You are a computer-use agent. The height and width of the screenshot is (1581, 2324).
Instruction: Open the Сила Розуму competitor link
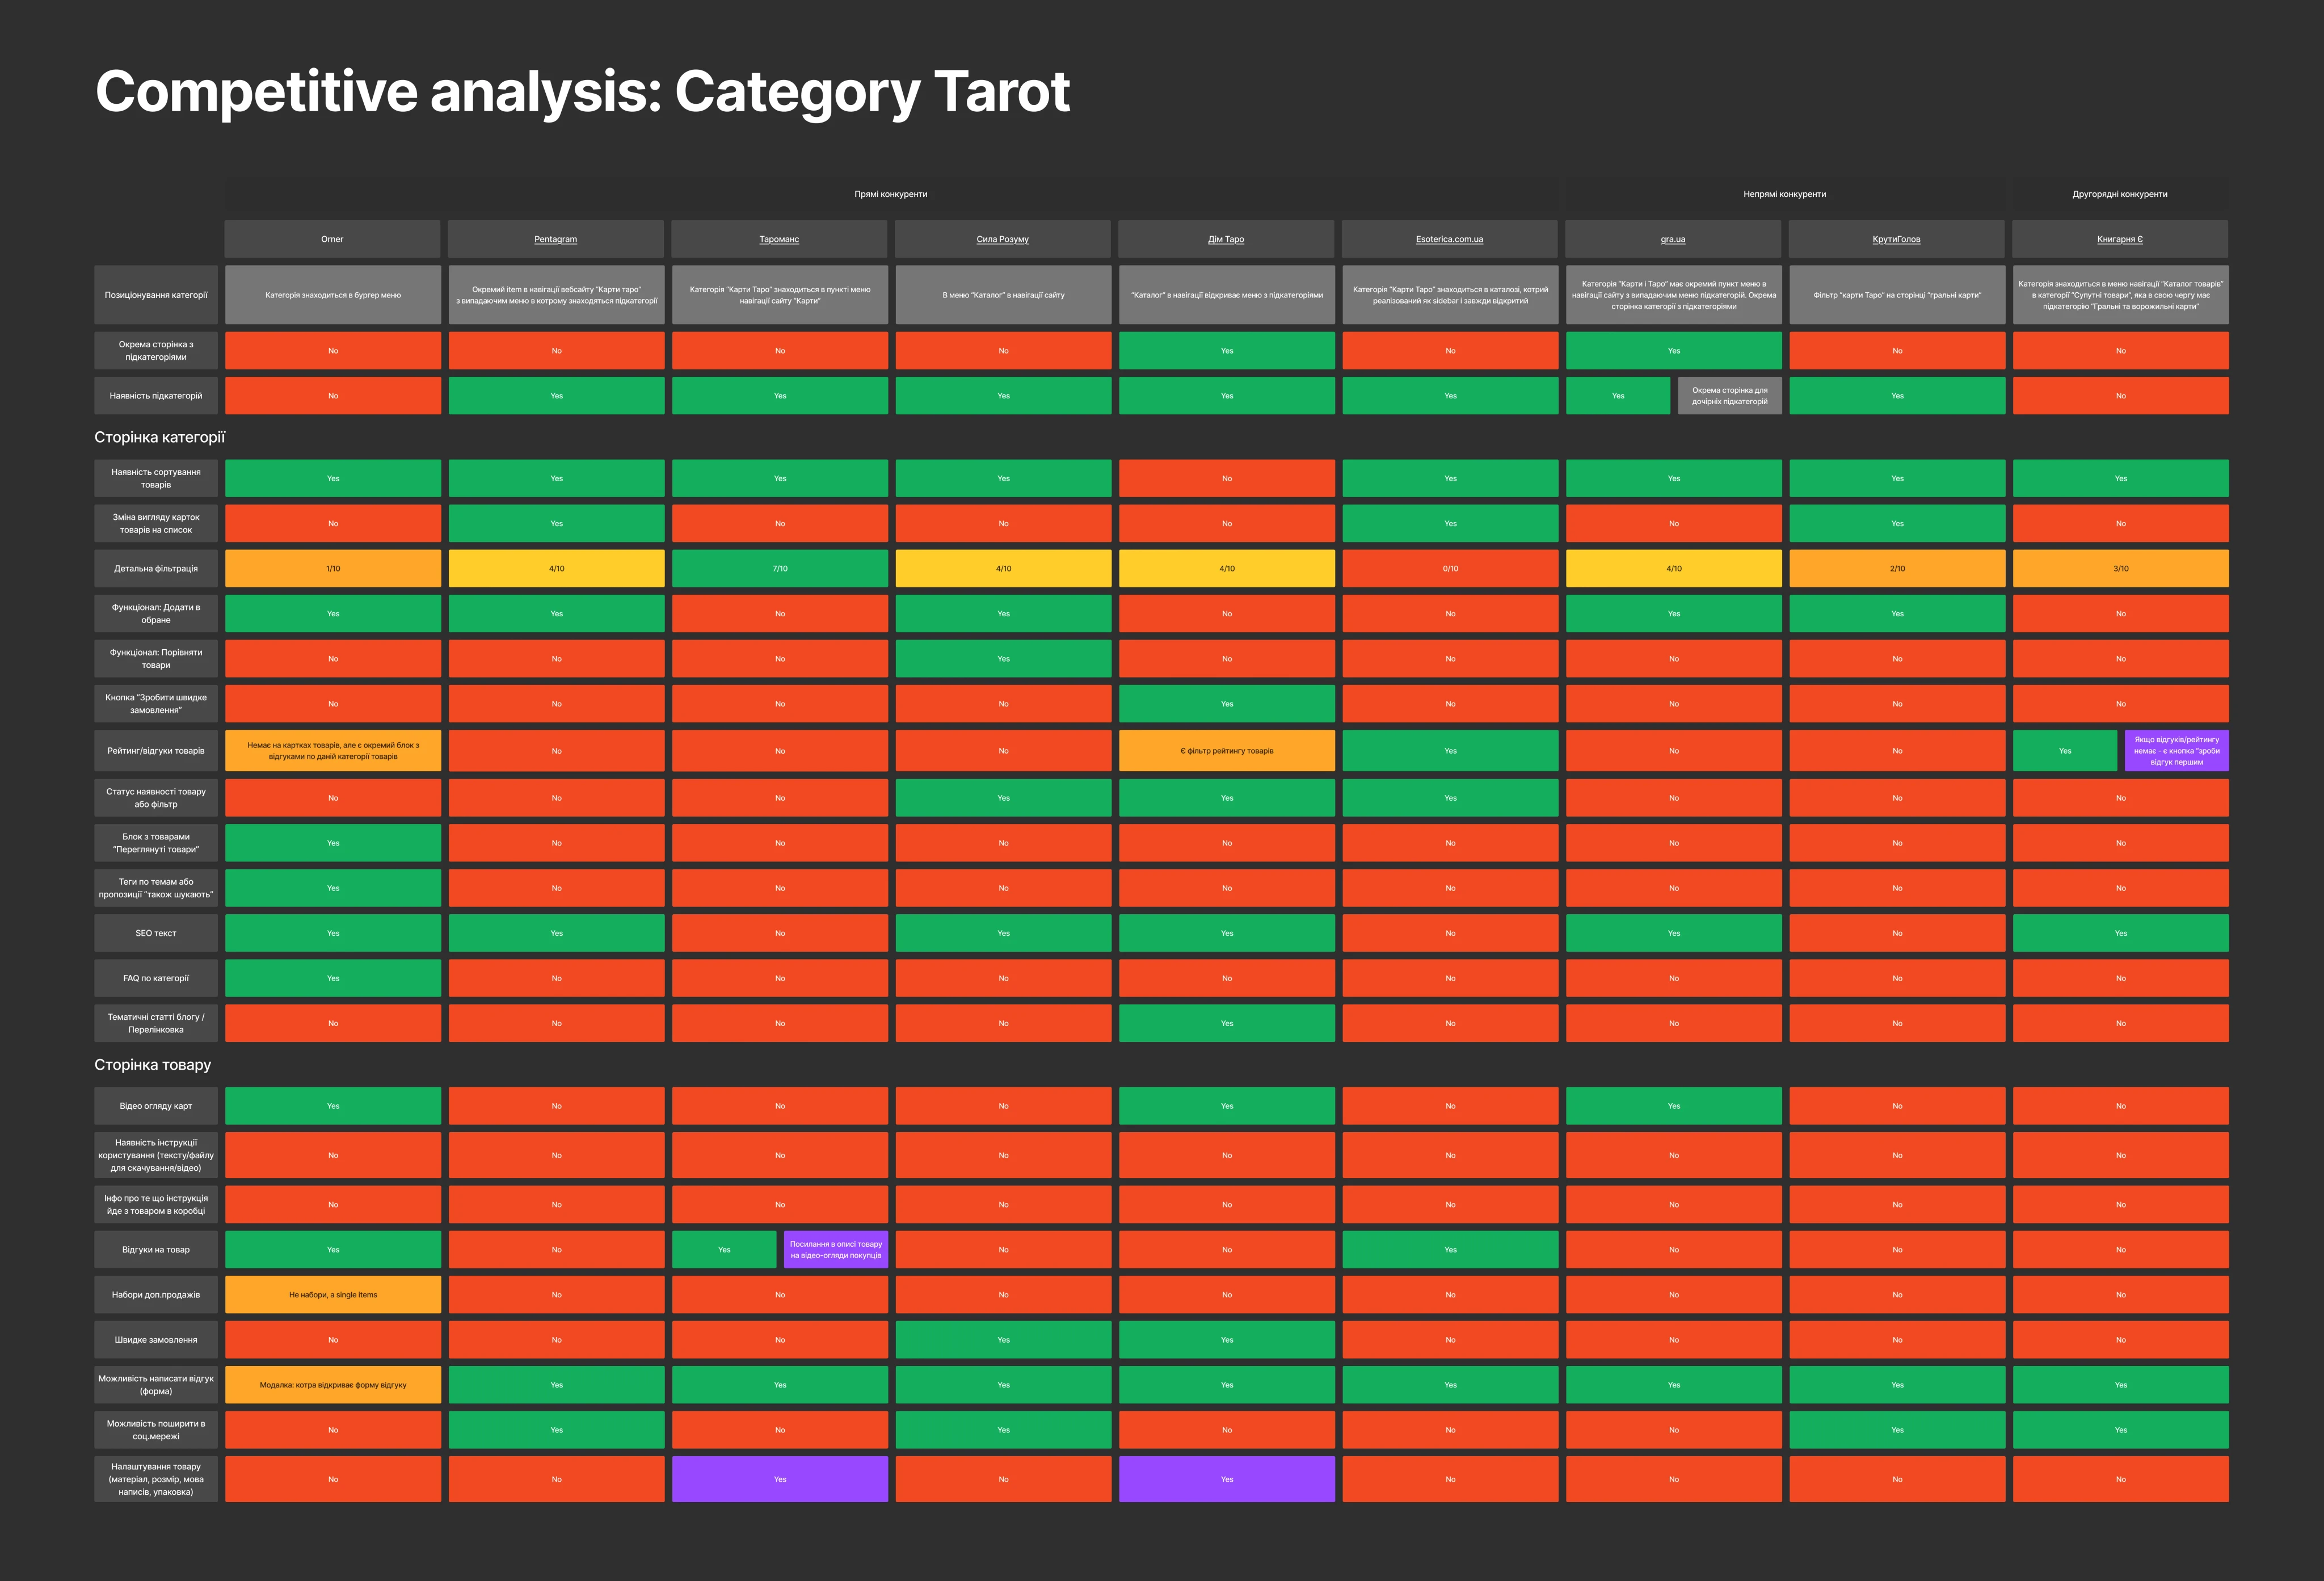coord(1002,239)
